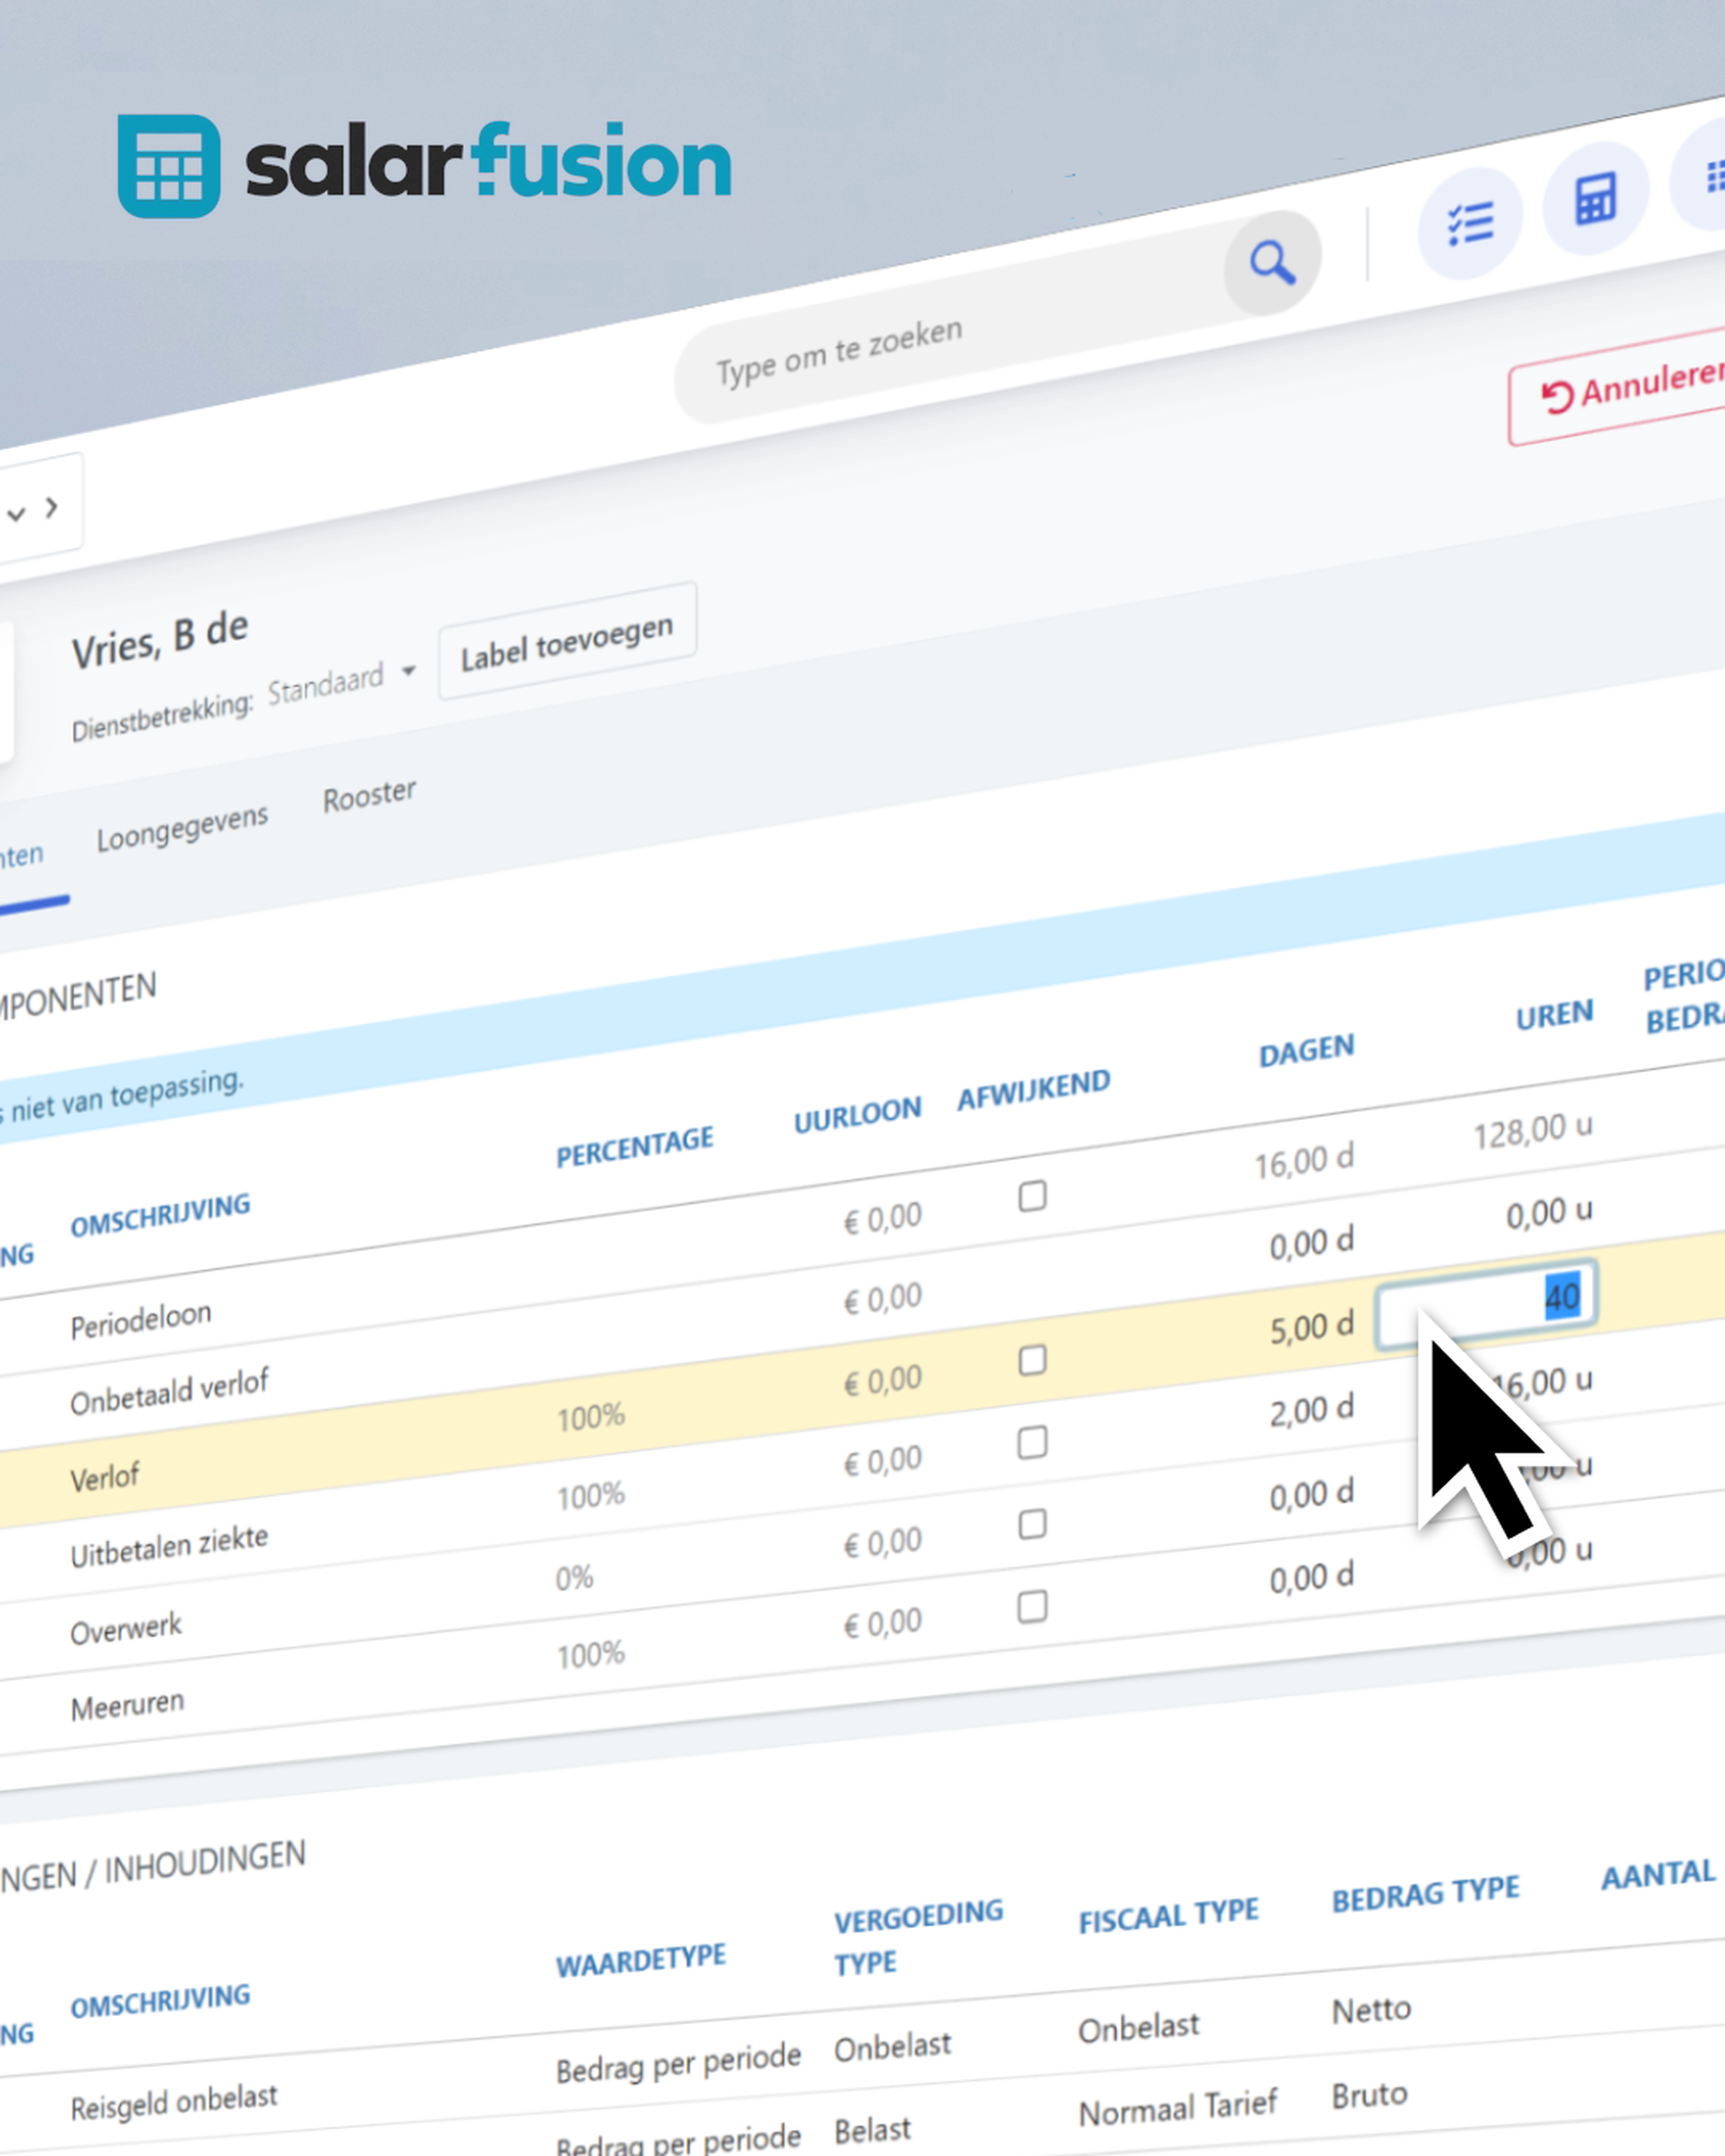Image resolution: width=1725 pixels, height=2156 pixels.
Task: Select employee name 'Vries, B de'
Action: pyautogui.click(x=159, y=640)
